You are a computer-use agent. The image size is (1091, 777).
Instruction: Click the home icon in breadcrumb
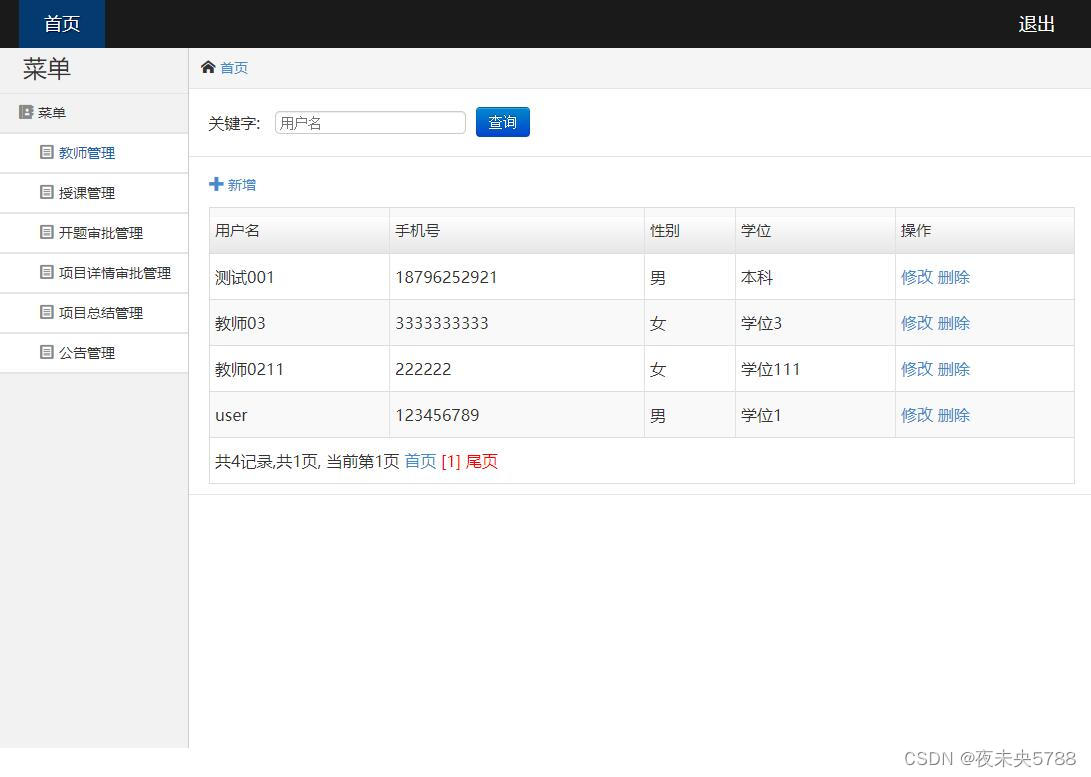pyautogui.click(x=207, y=67)
